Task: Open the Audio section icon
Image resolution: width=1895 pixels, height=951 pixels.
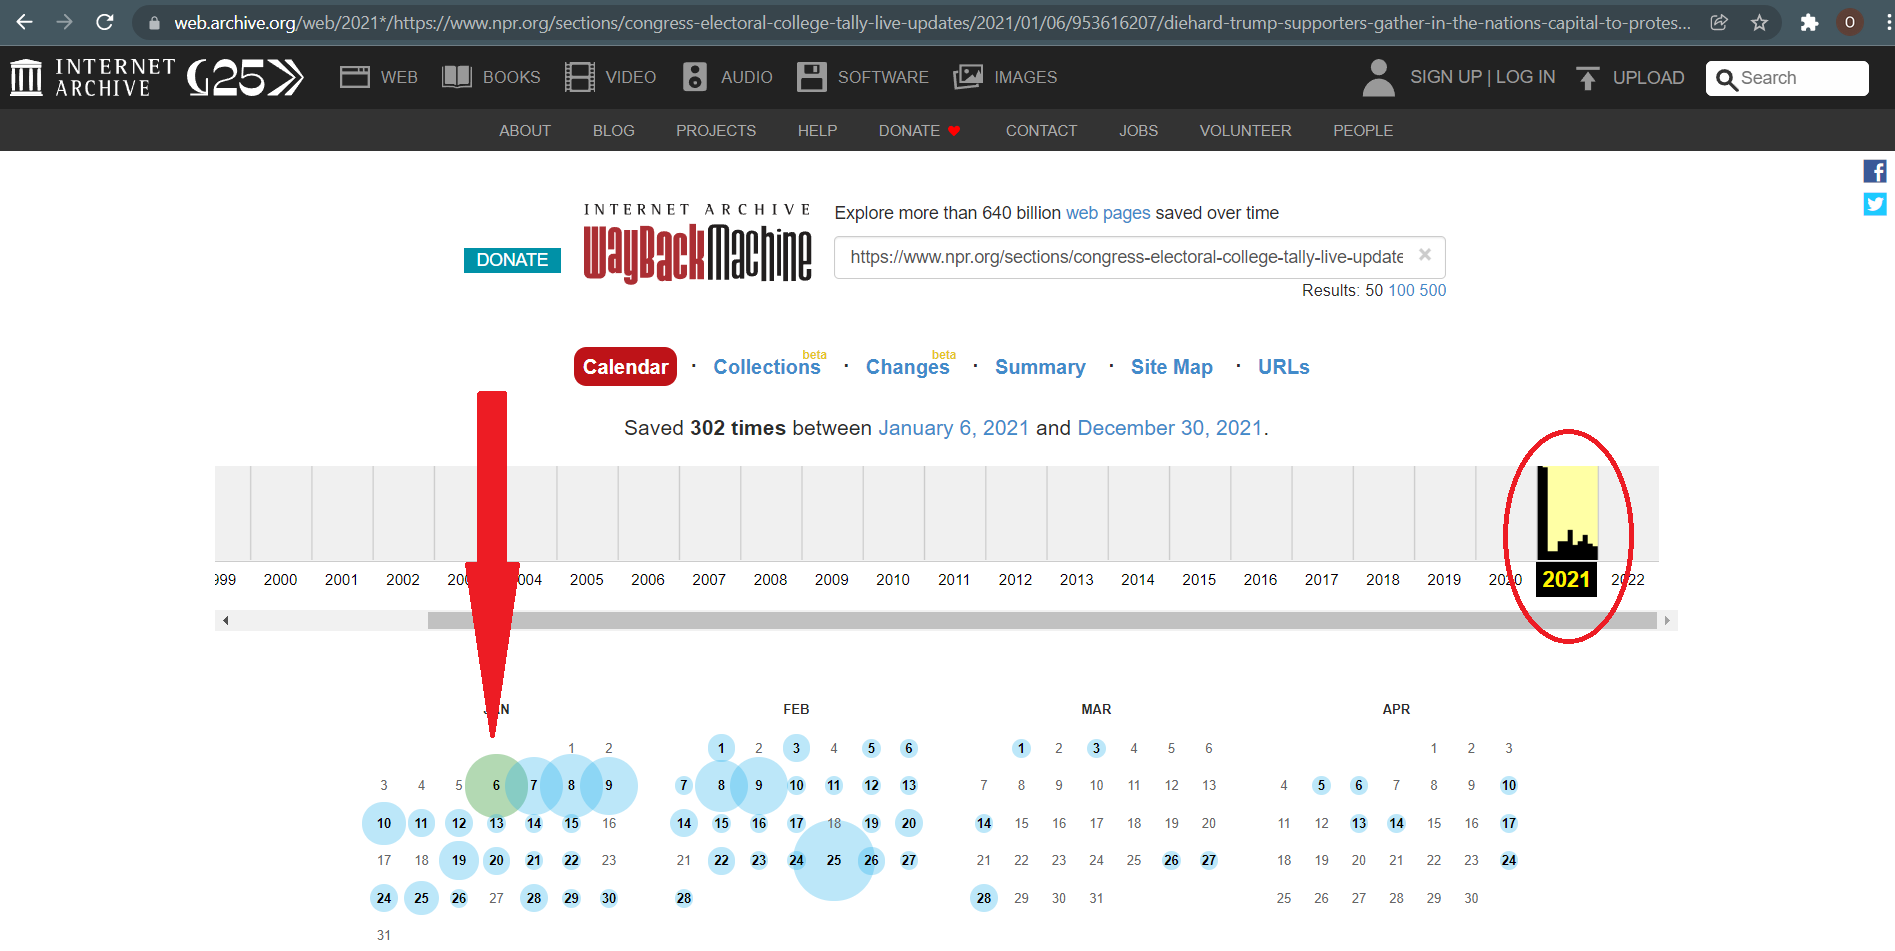Action: click(695, 77)
